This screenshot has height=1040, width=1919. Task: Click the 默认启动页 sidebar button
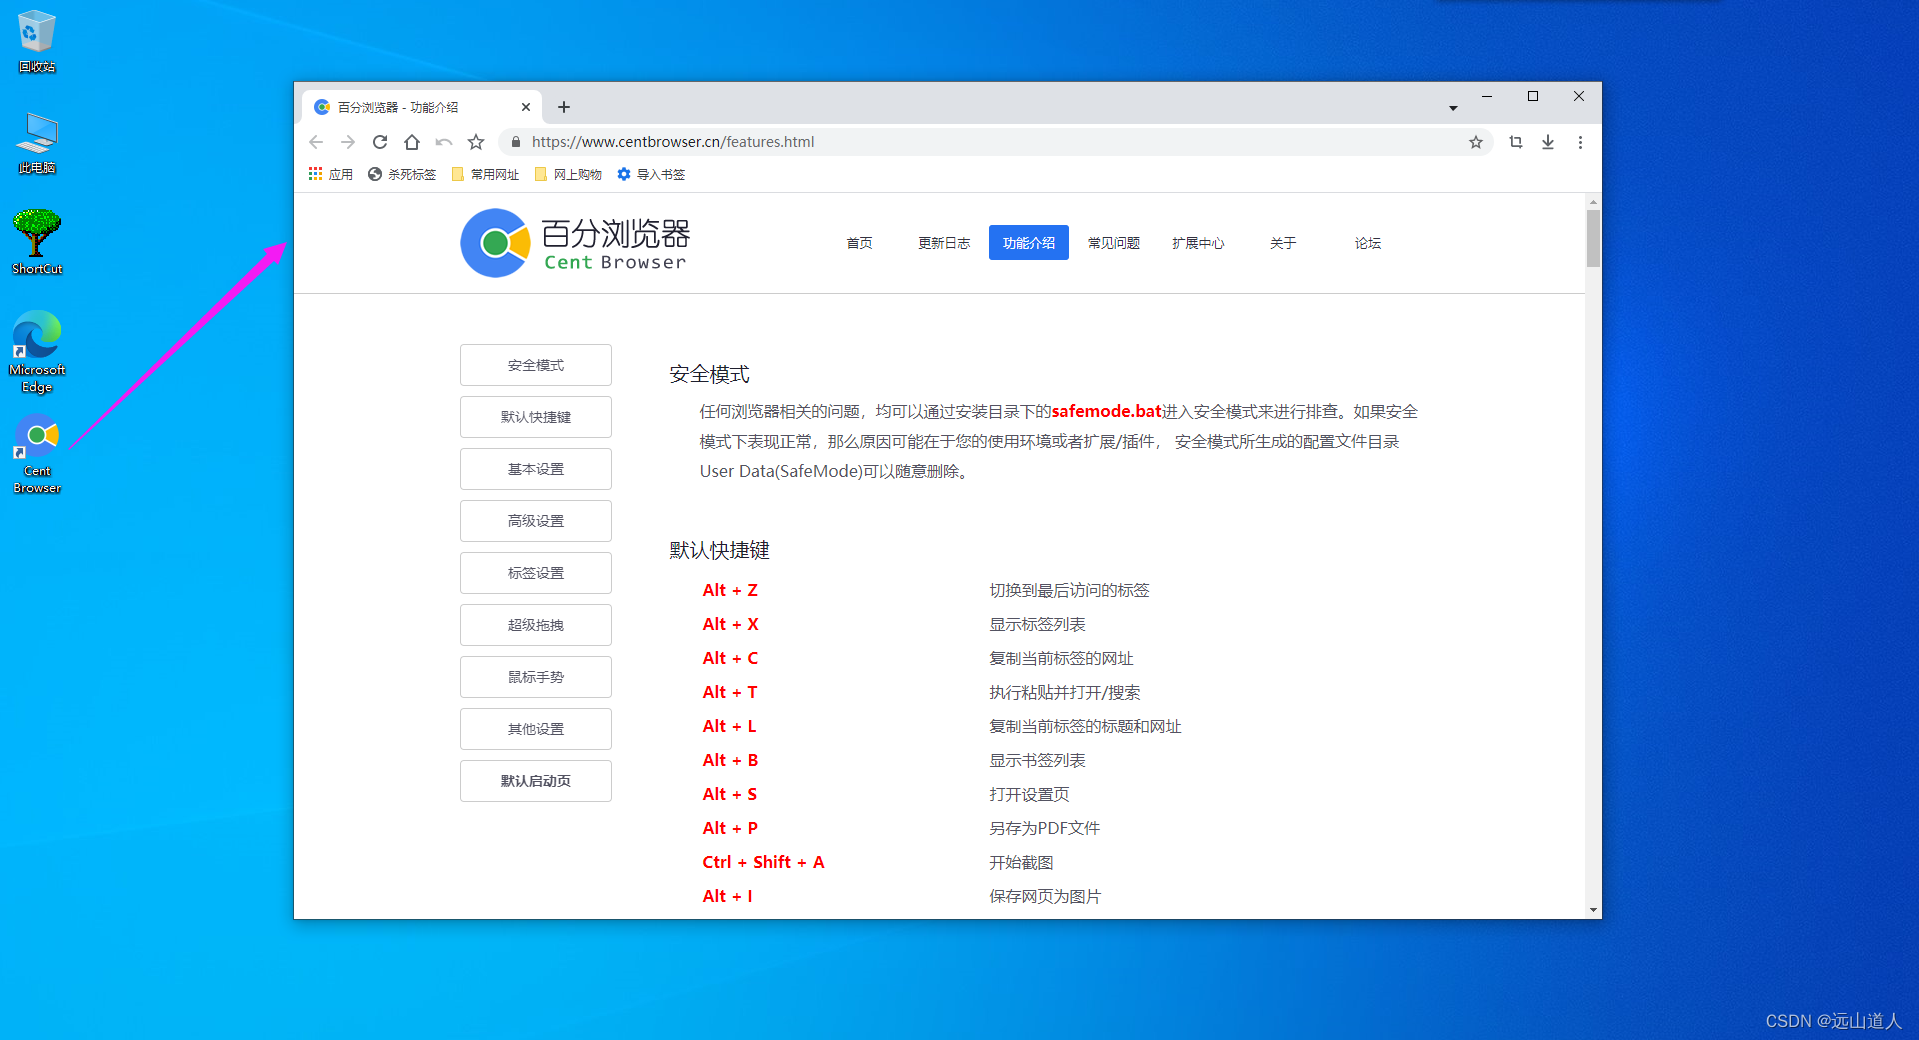coord(536,781)
